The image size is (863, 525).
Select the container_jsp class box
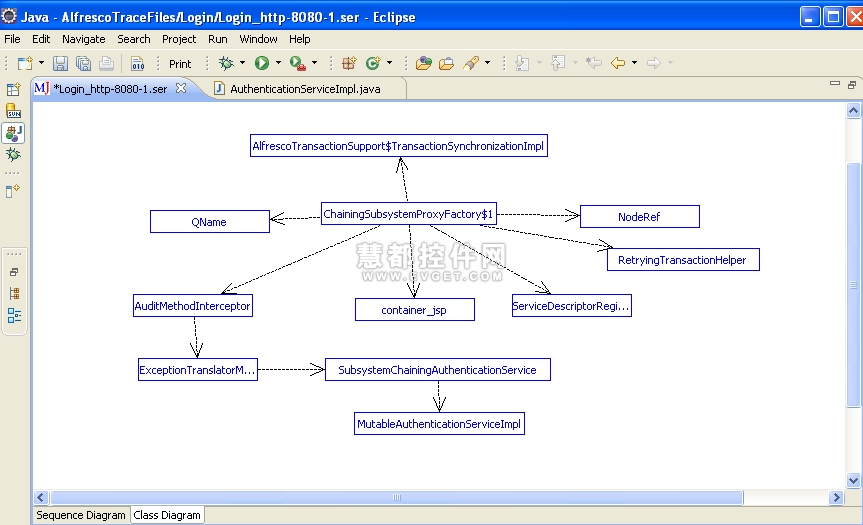click(414, 310)
